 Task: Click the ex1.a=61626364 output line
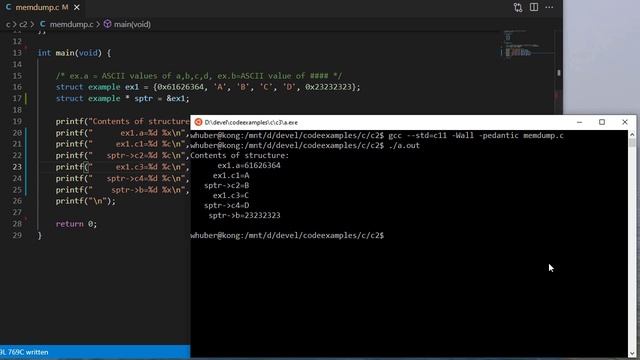pos(249,166)
